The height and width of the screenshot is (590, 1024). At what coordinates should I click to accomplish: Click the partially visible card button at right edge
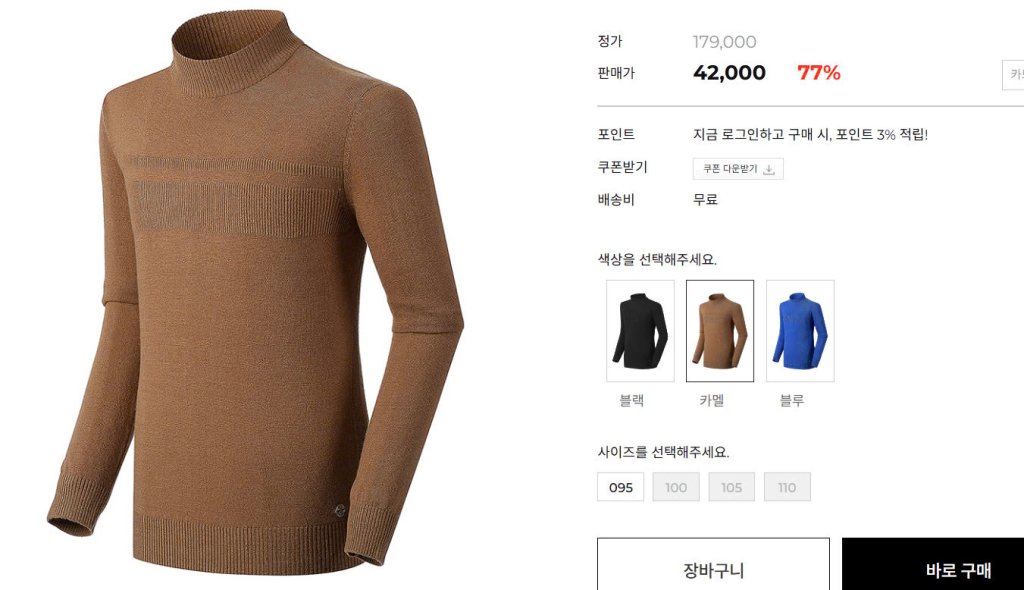[x=1014, y=75]
